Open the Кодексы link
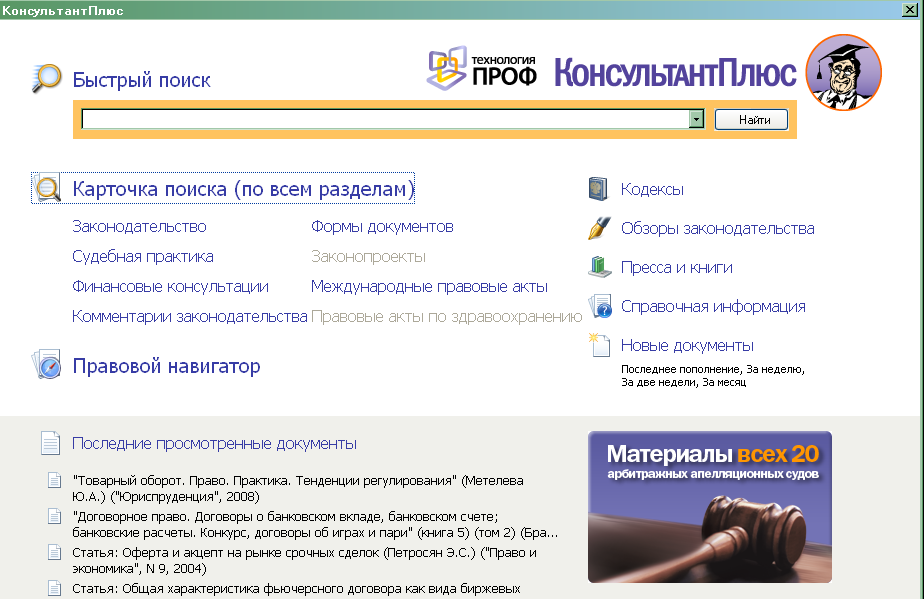Screen dimensions: 924x599 click(x=652, y=189)
